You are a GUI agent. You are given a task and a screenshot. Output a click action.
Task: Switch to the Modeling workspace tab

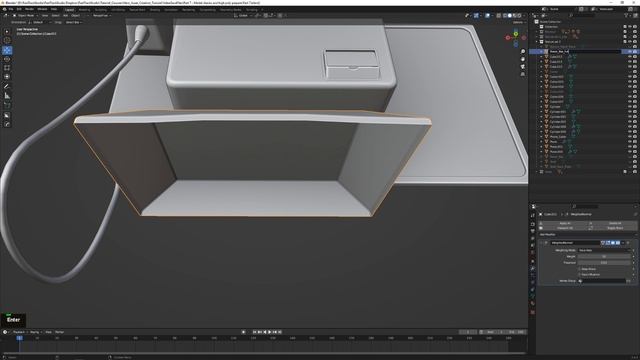click(x=84, y=9)
